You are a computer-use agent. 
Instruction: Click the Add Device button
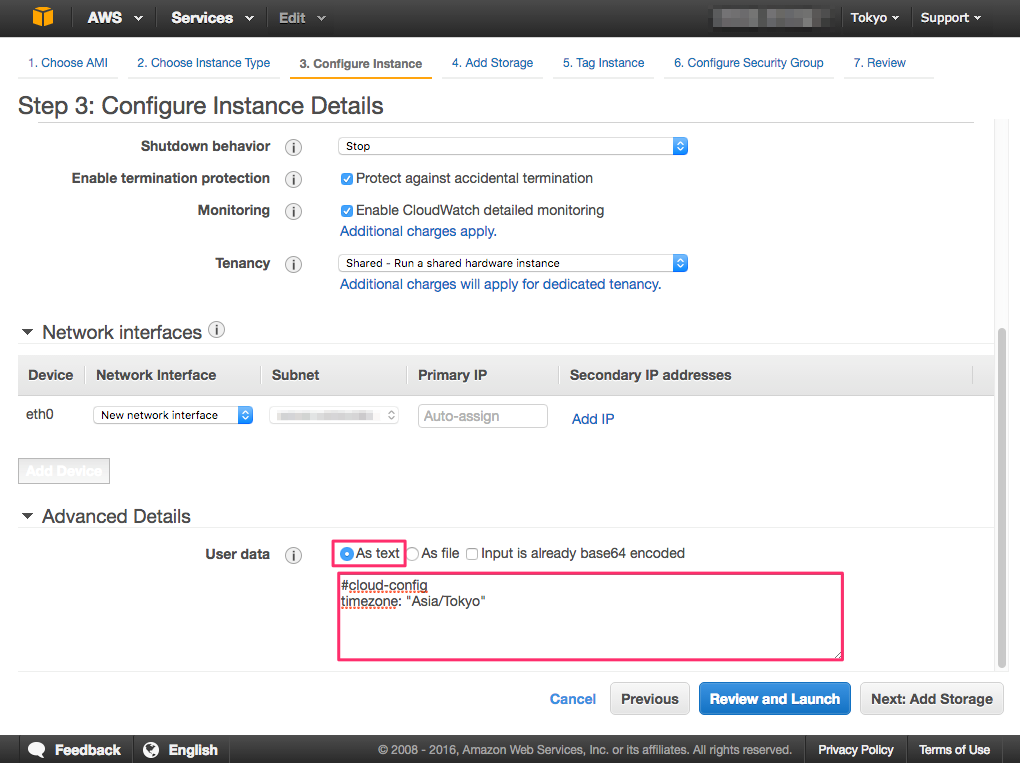pos(64,471)
